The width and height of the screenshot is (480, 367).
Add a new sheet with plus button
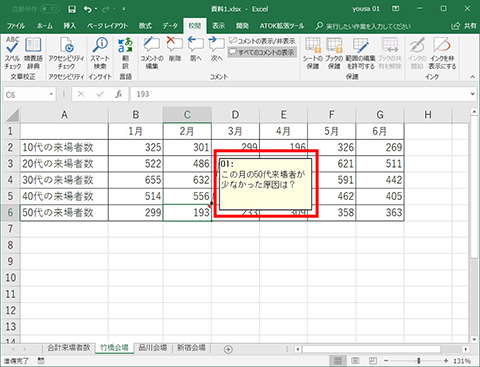pyautogui.click(x=228, y=349)
